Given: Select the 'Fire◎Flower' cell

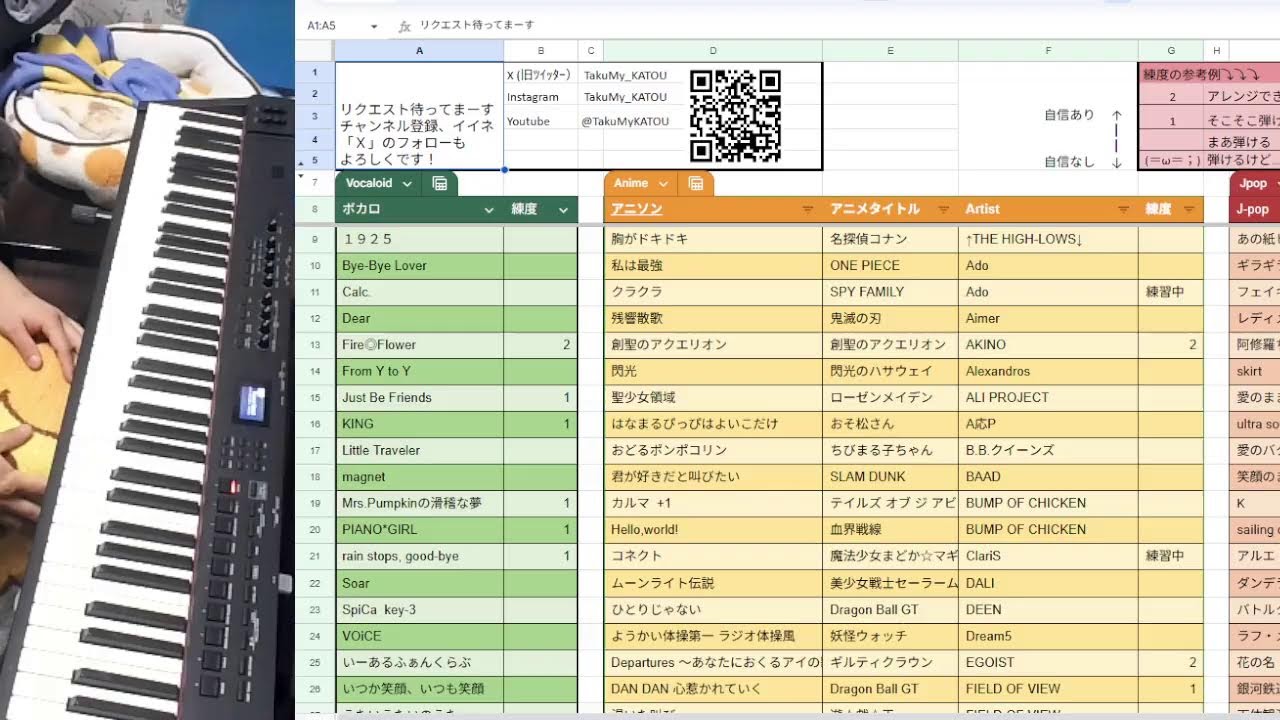Looking at the screenshot, I should coord(419,345).
